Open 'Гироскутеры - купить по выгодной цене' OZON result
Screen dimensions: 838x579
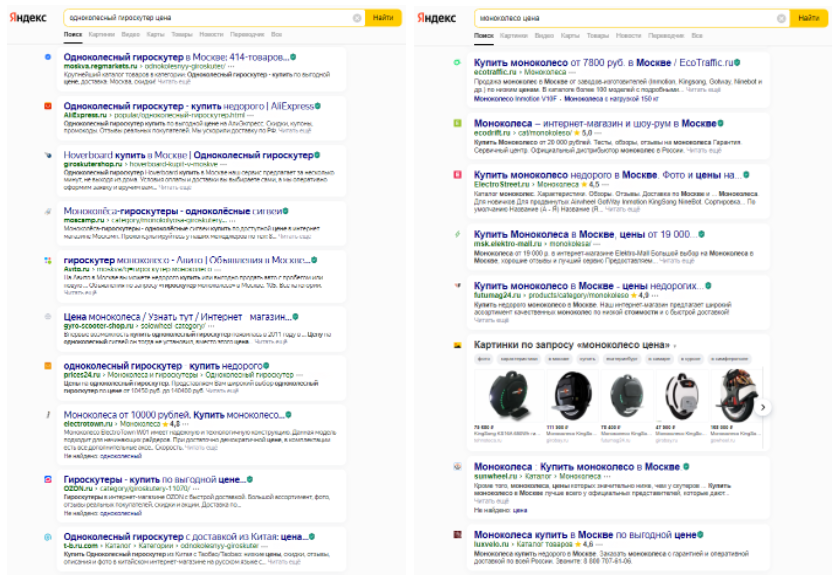pos(154,480)
